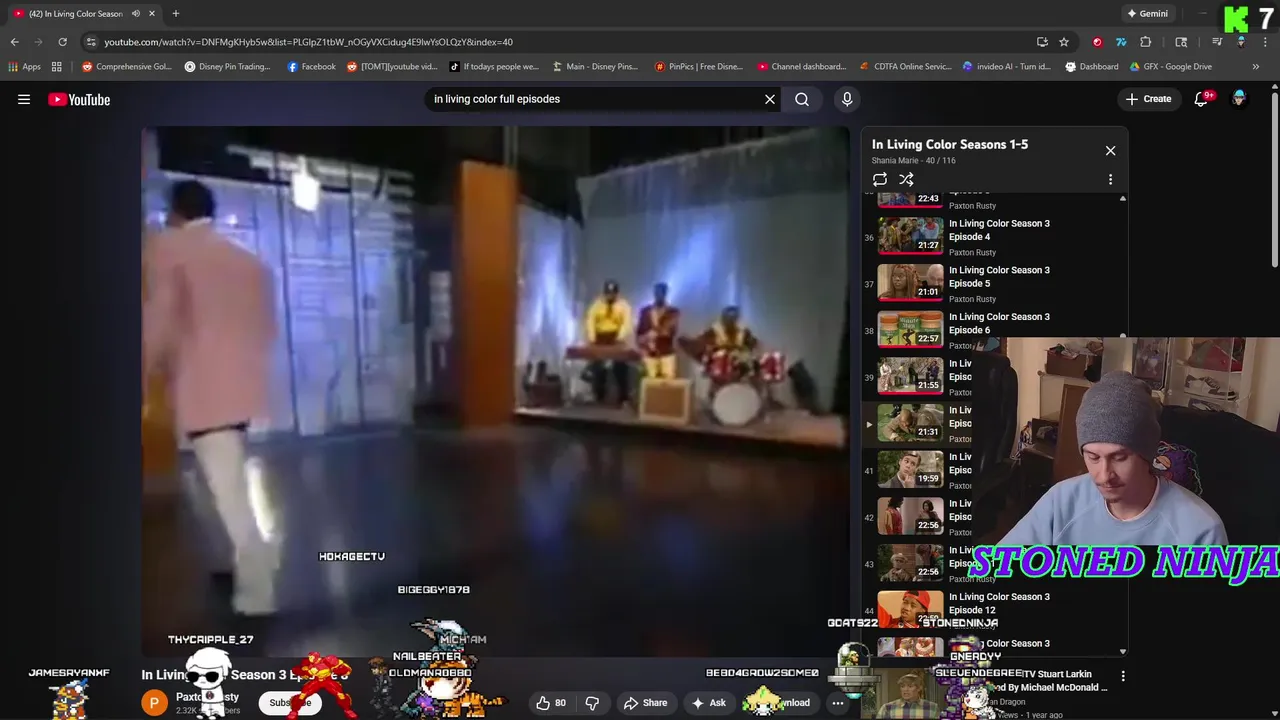Open the notifications bell
1280x720 pixels.
(x=1202, y=99)
